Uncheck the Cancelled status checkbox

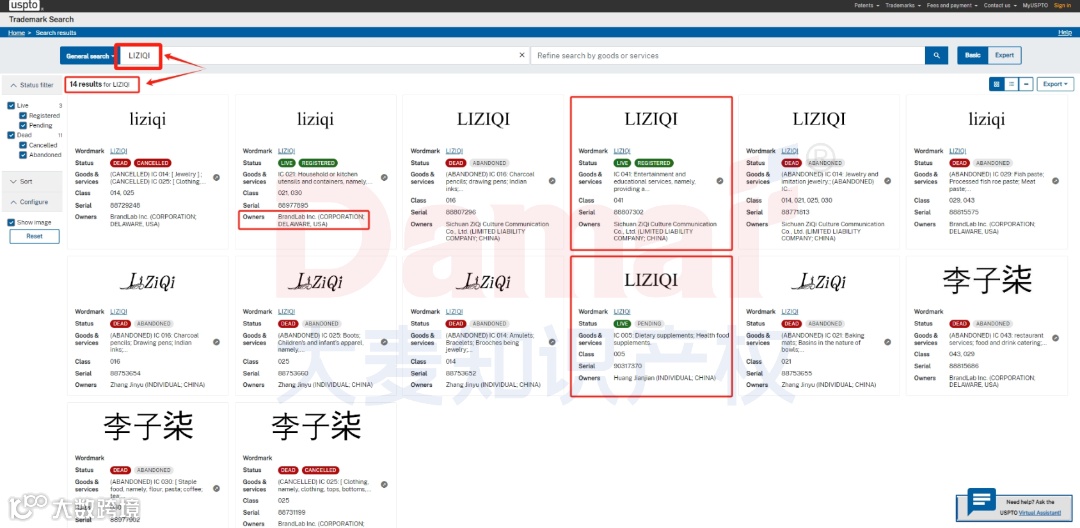click(x=23, y=145)
